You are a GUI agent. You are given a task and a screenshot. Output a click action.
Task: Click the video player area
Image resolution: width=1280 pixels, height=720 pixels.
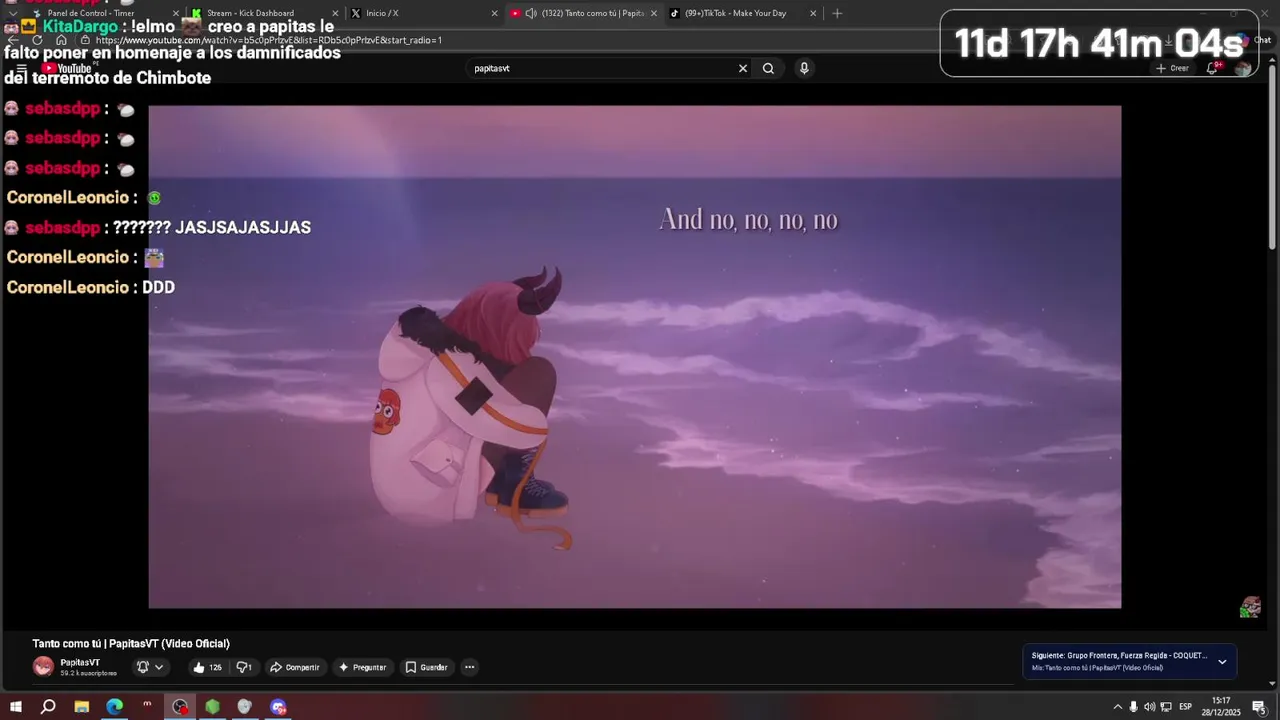(635, 357)
